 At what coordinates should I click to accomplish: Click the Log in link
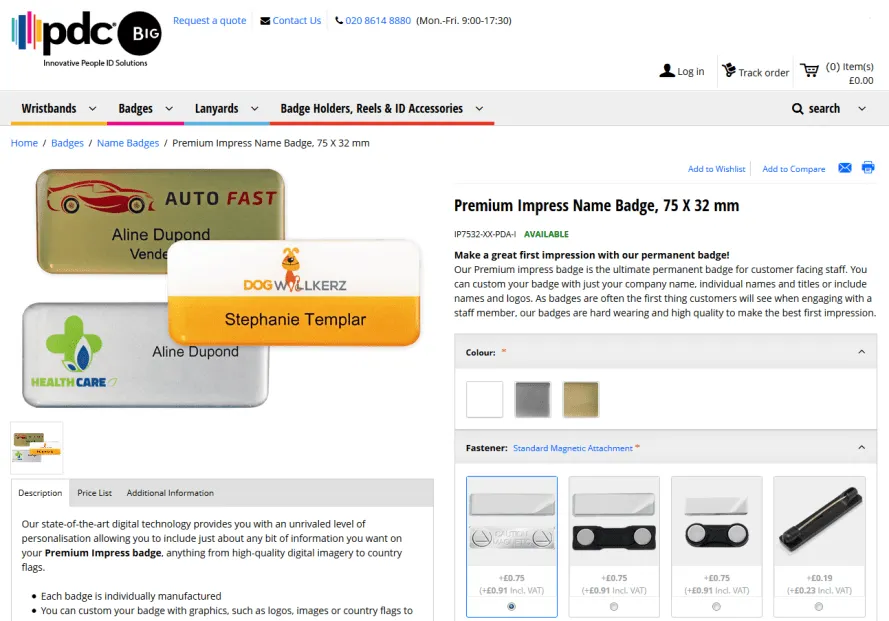(691, 71)
